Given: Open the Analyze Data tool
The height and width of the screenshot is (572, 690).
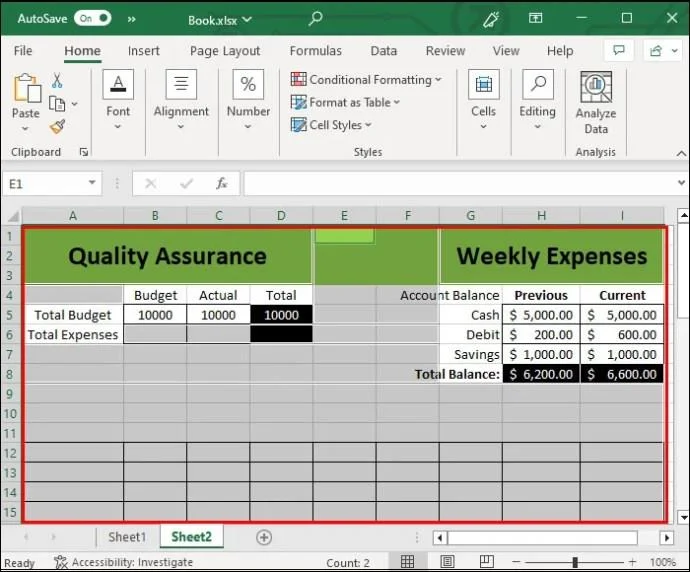Looking at the screenshot, I should tap(596, 103).
